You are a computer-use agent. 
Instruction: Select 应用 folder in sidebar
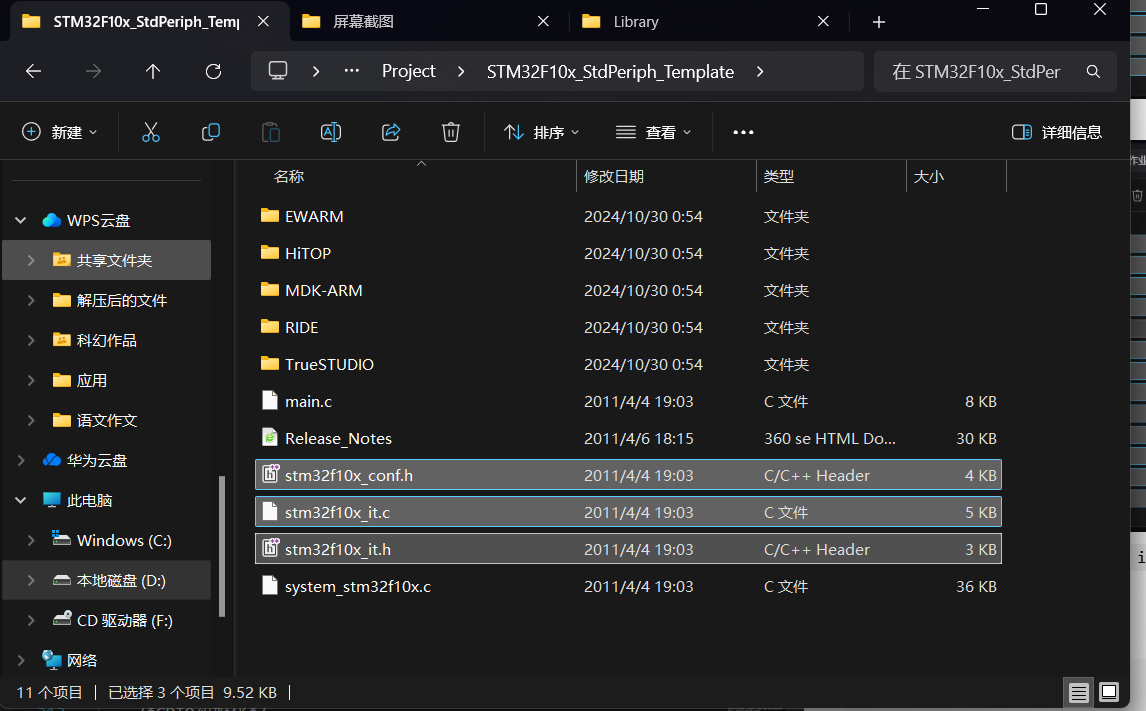coord(107,380)
